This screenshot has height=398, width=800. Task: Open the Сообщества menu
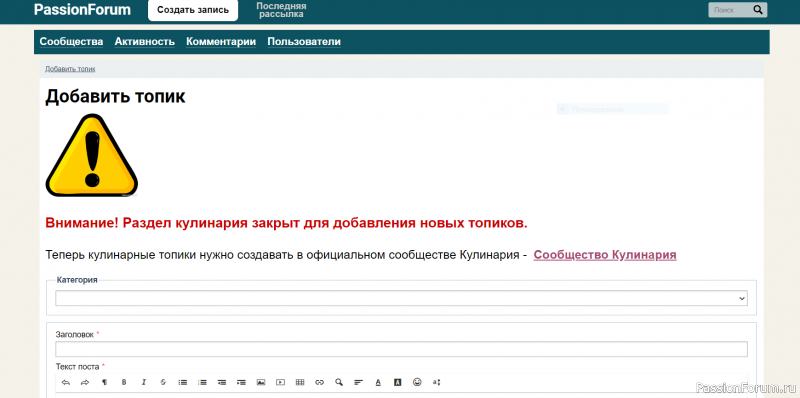coord(71,42)
